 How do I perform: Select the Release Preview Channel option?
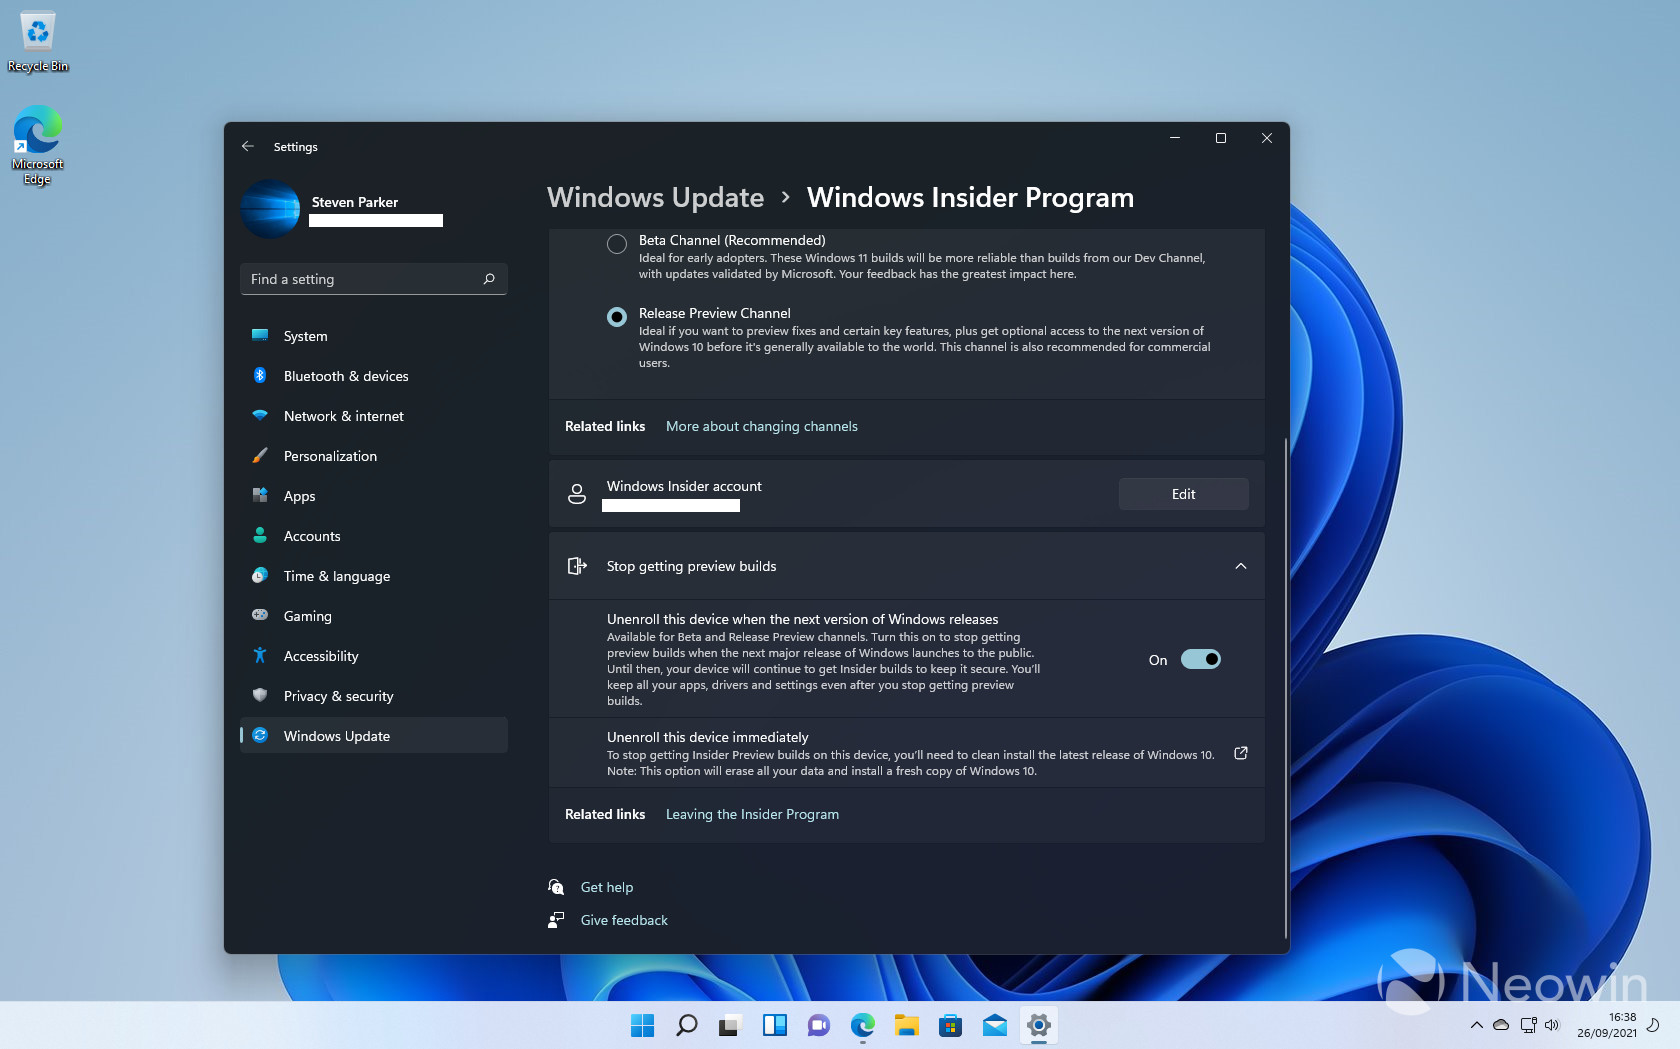click(616, 316)
